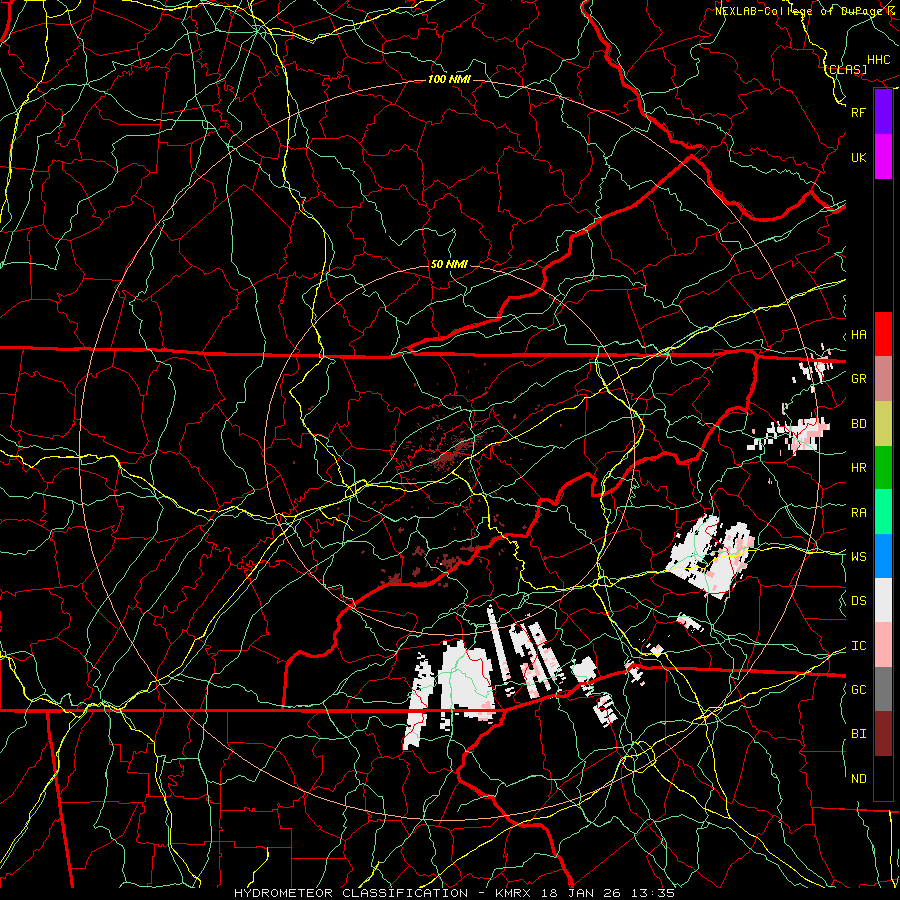Click the "UK" legend label
The image size is (900, 900).
coord(858,157)
